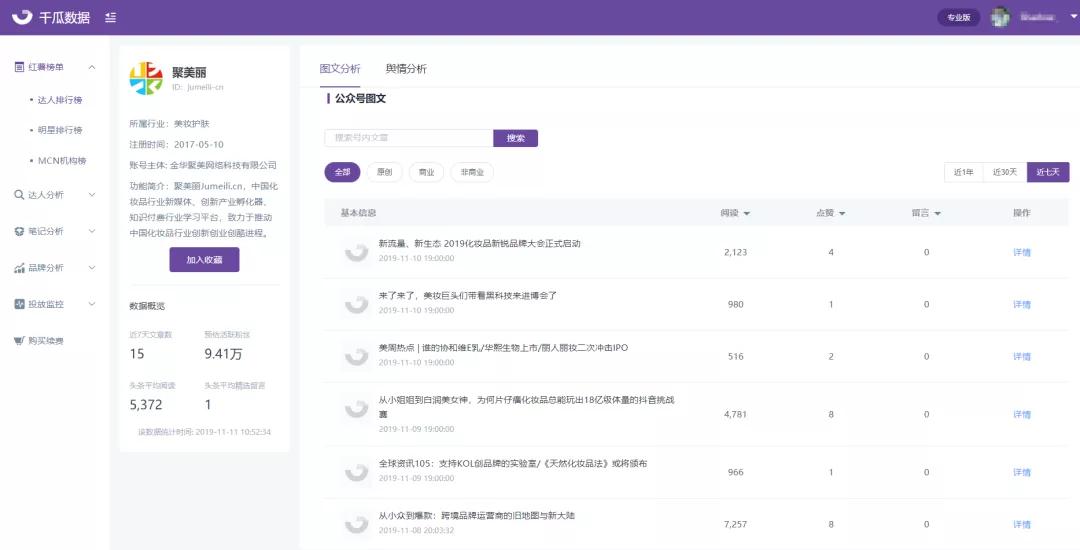Click the 7,257 reads cell
1080x550 pixels.
pyautogui.click(x=736, y=525)
